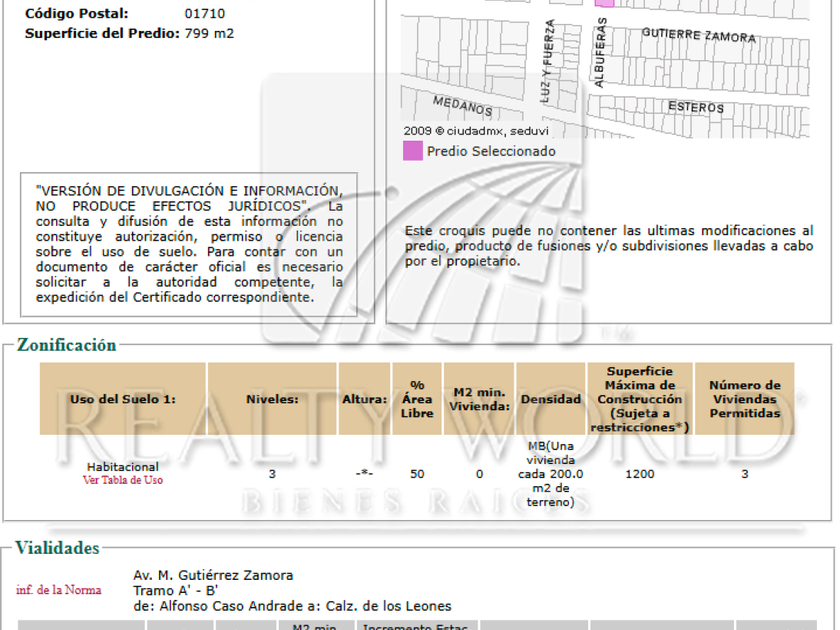
Task: Select the 'Uso del Suelo 1:' column header
Action: 122,399
